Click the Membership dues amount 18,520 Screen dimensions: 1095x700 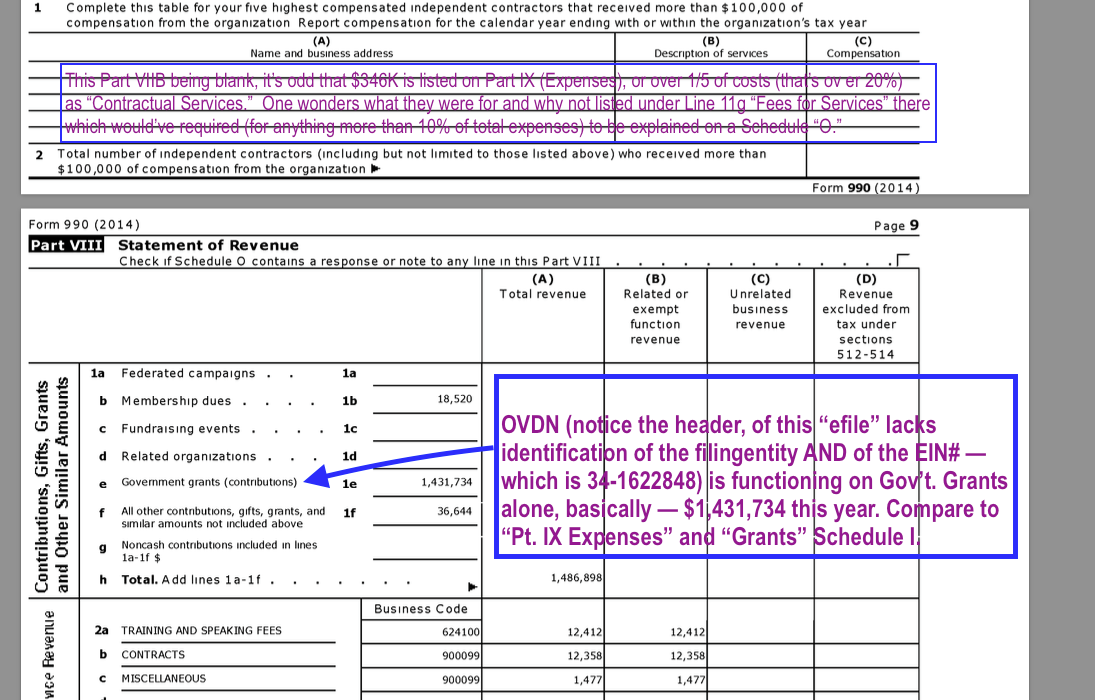click(x=454, y=398)
